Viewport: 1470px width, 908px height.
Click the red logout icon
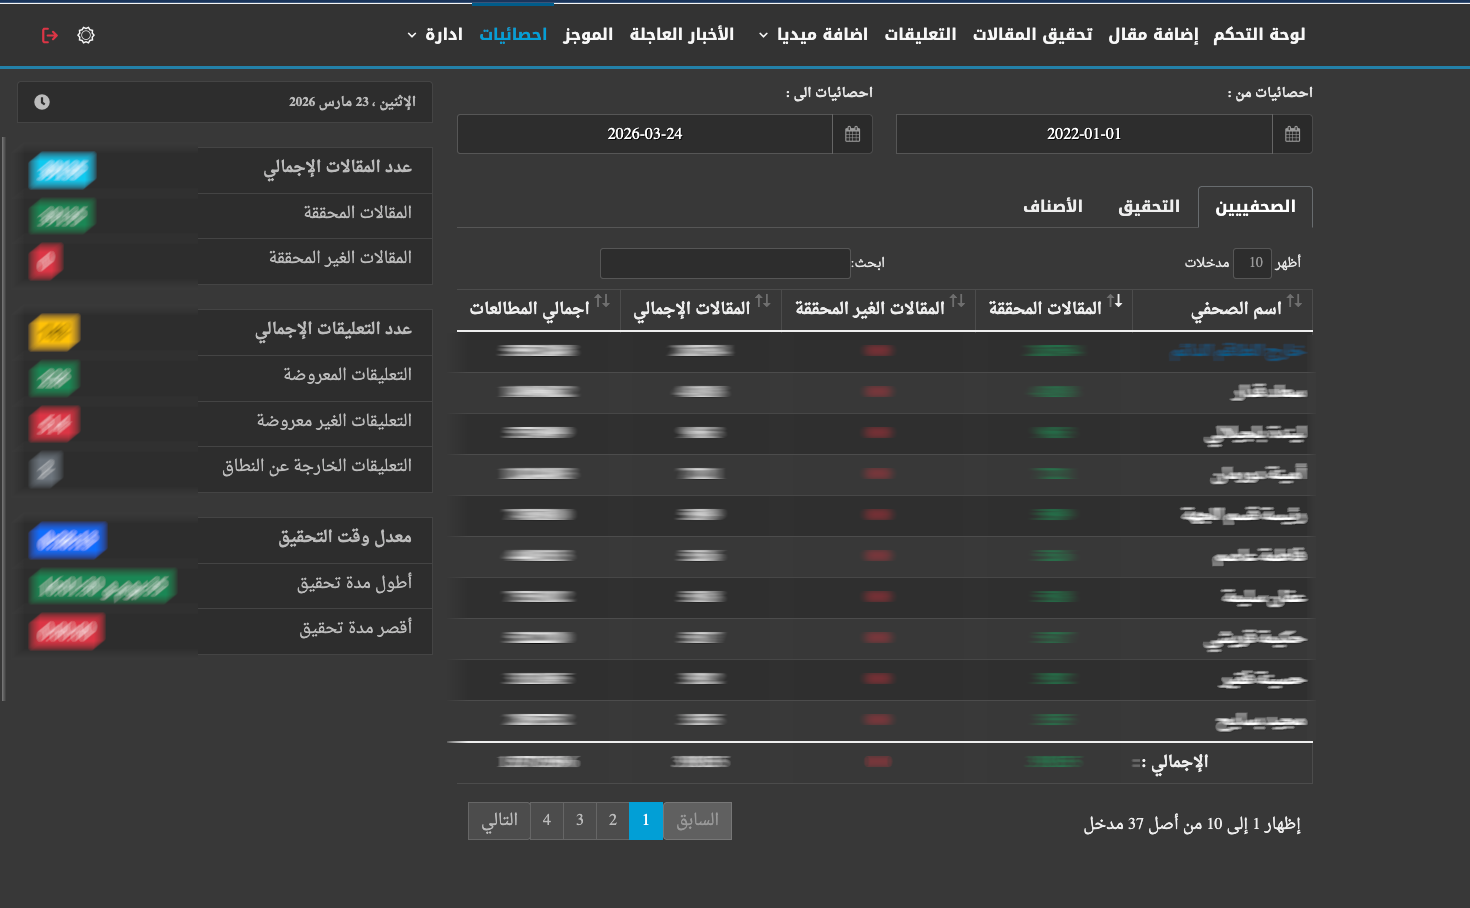click(49, 35)
